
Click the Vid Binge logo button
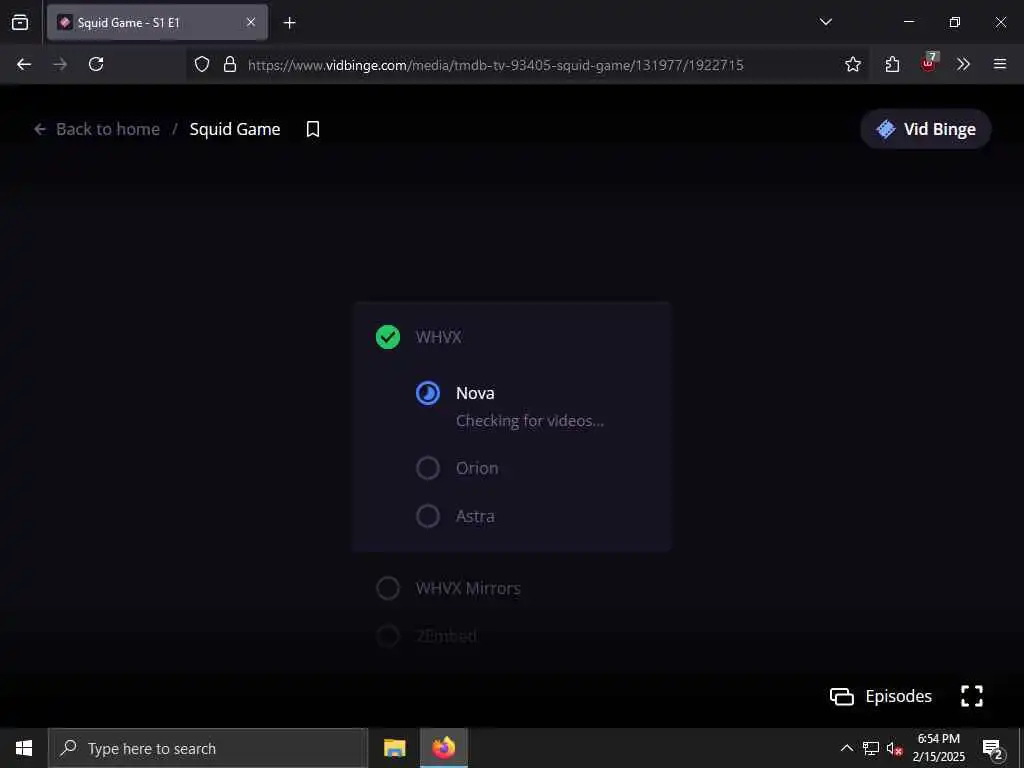pos(926,129)
